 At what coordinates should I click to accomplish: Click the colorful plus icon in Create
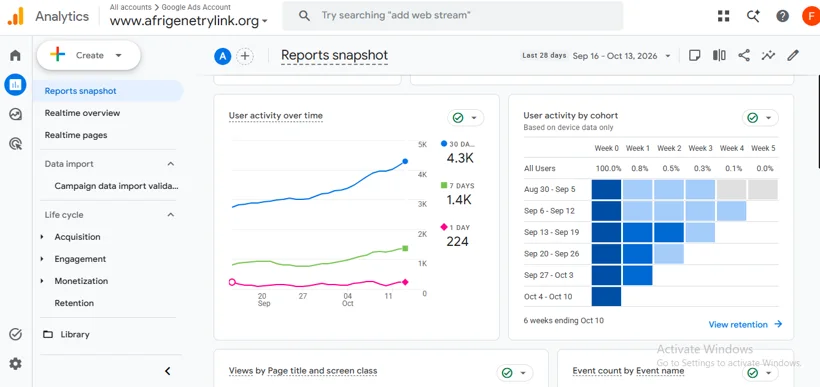(58, 55)
